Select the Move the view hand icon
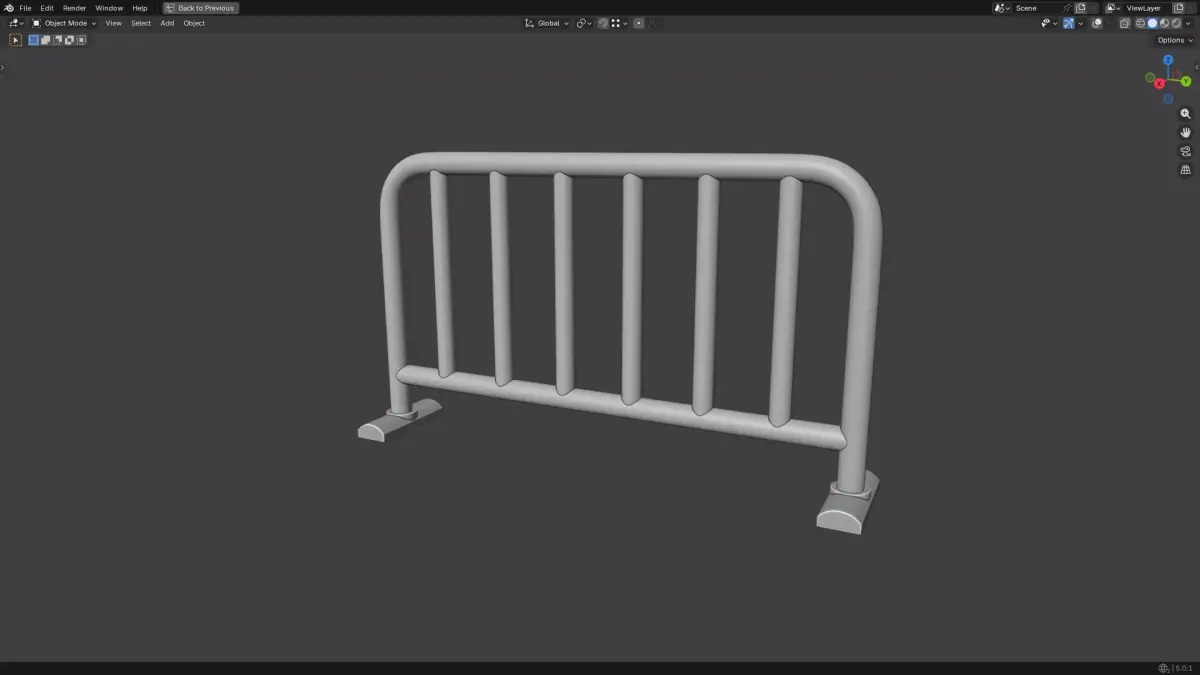Image resolution: width=1200 pixels, height=675 pixels. click(x=1185, y=132)
